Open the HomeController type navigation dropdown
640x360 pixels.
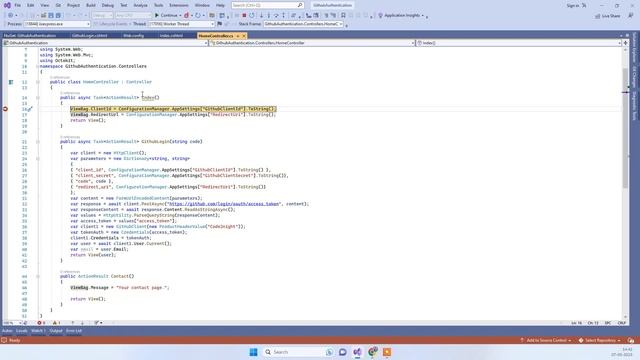click(312, 43)
